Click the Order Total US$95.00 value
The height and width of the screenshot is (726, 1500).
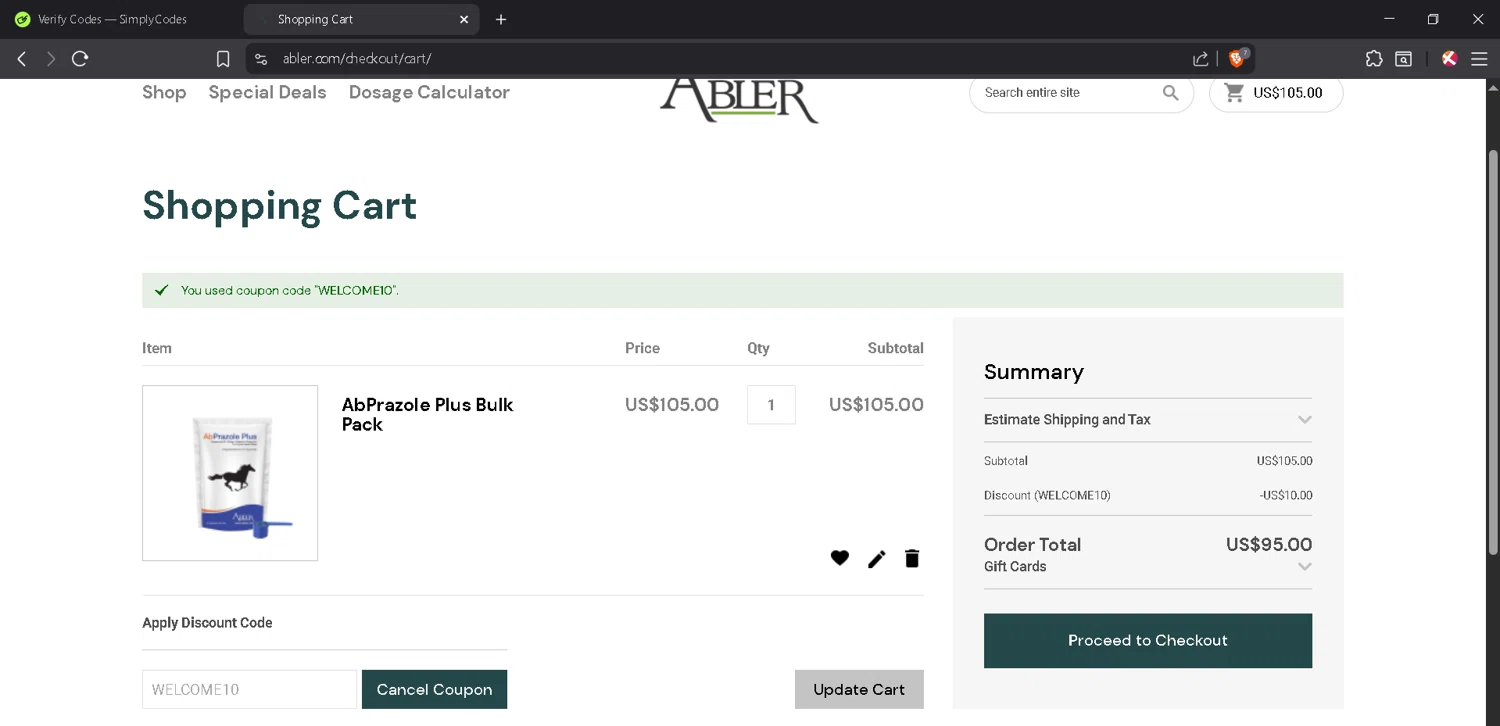coord(1269,545)
